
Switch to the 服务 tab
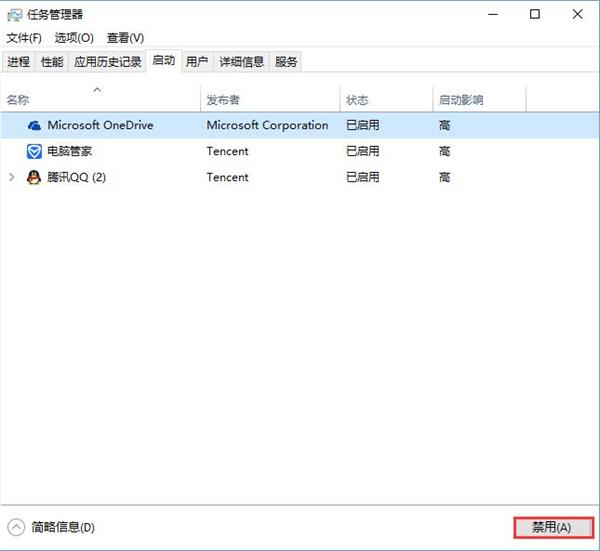286,62
